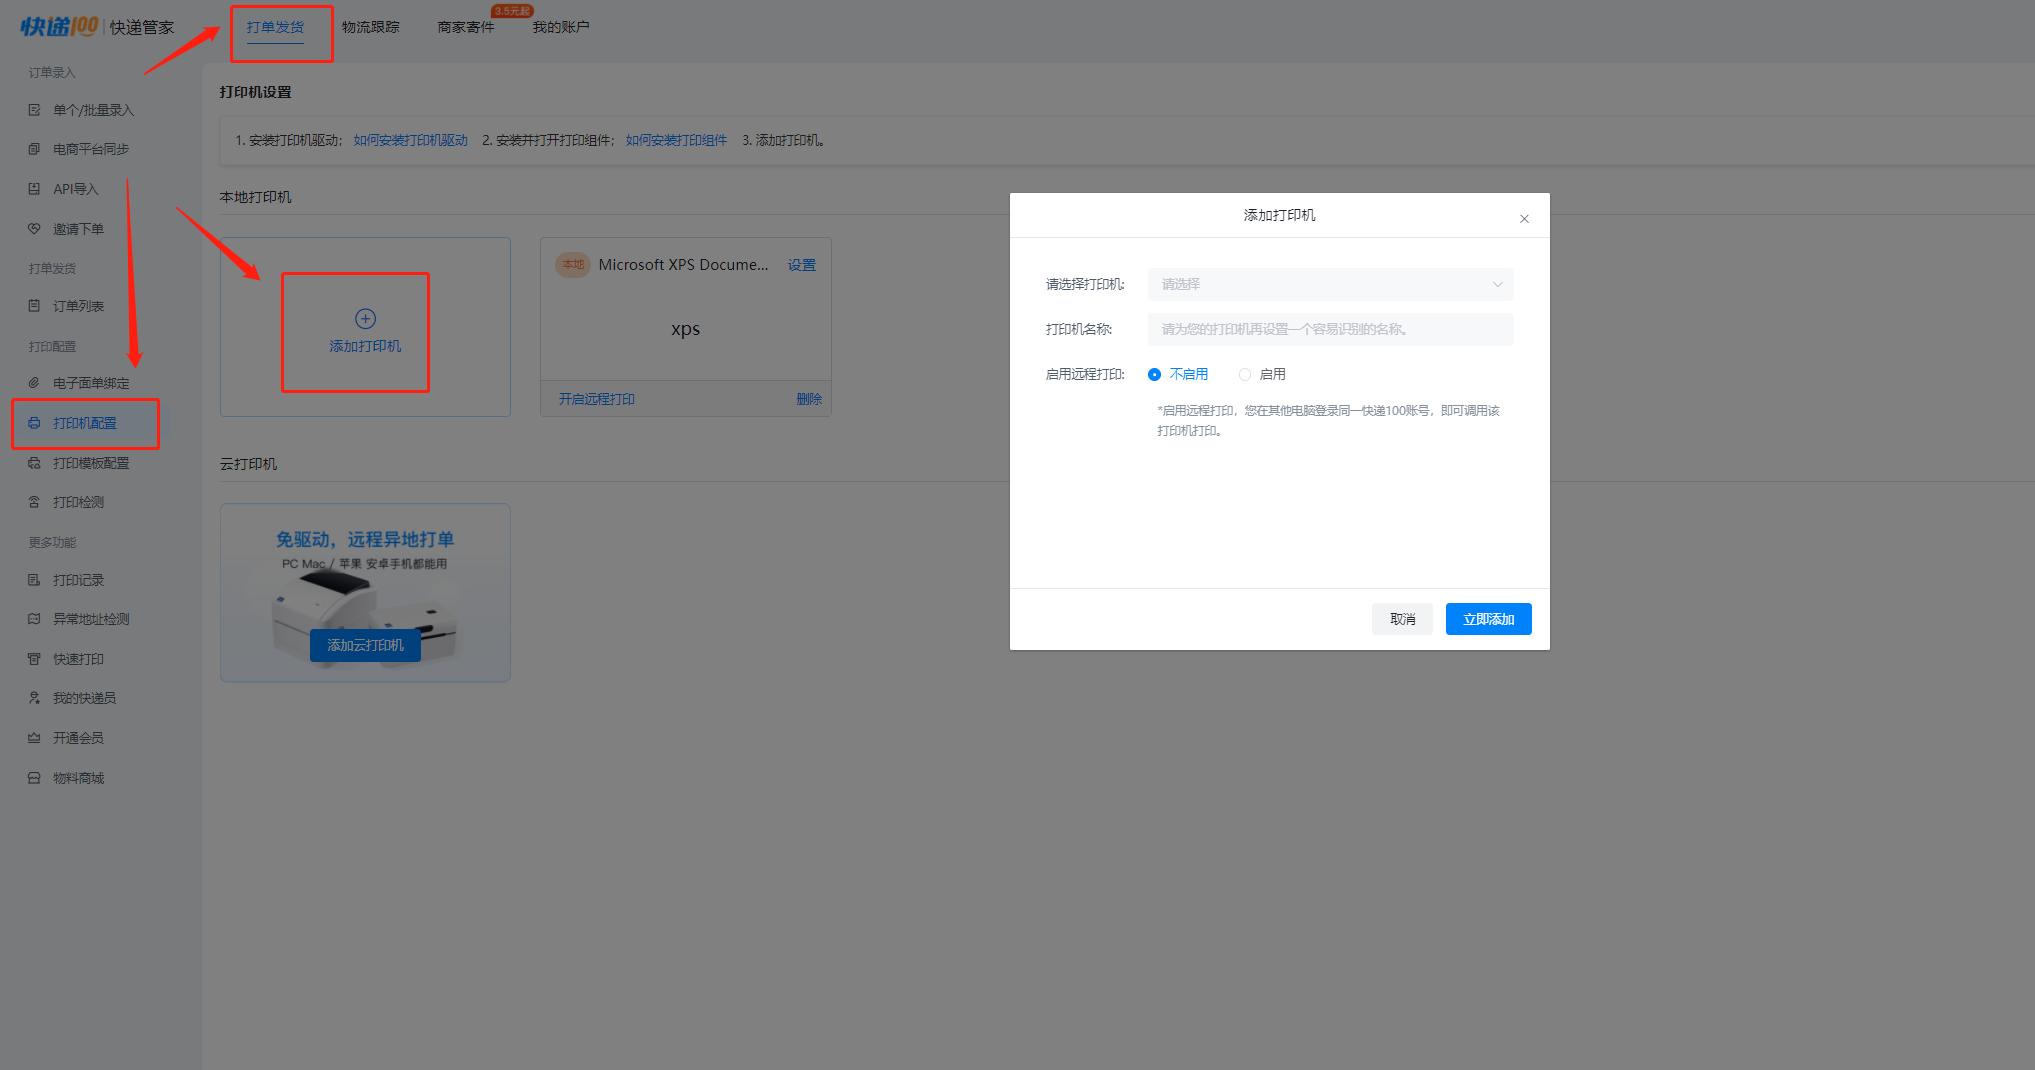The width and height of the screenshot is (2035, 1070).
Task: Click the 3.5元起 badge
Action: click(x=512, y=11)
